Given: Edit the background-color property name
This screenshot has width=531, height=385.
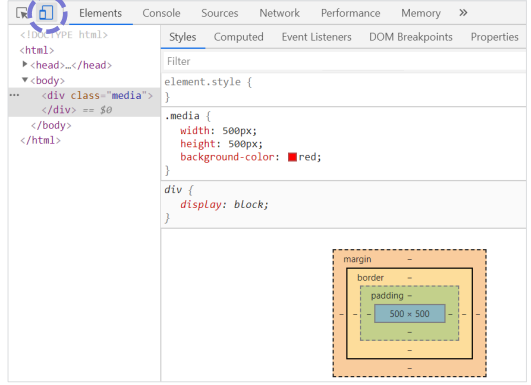Looking at the screenshot, I should [227, 157].
